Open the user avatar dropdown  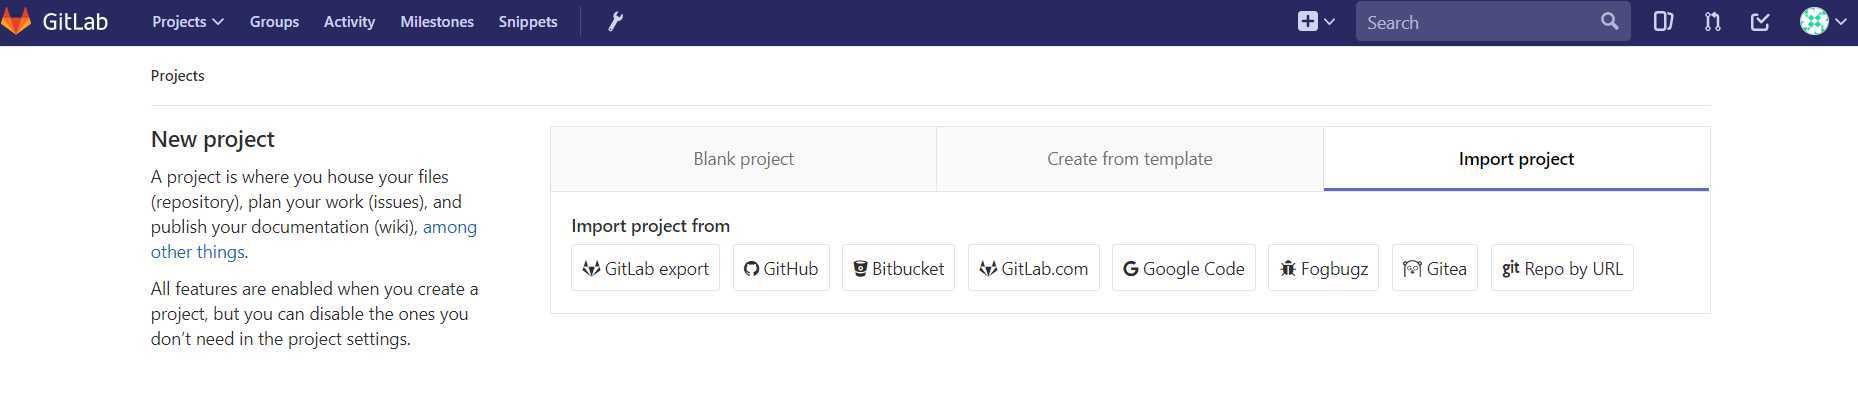point(1822,21)
